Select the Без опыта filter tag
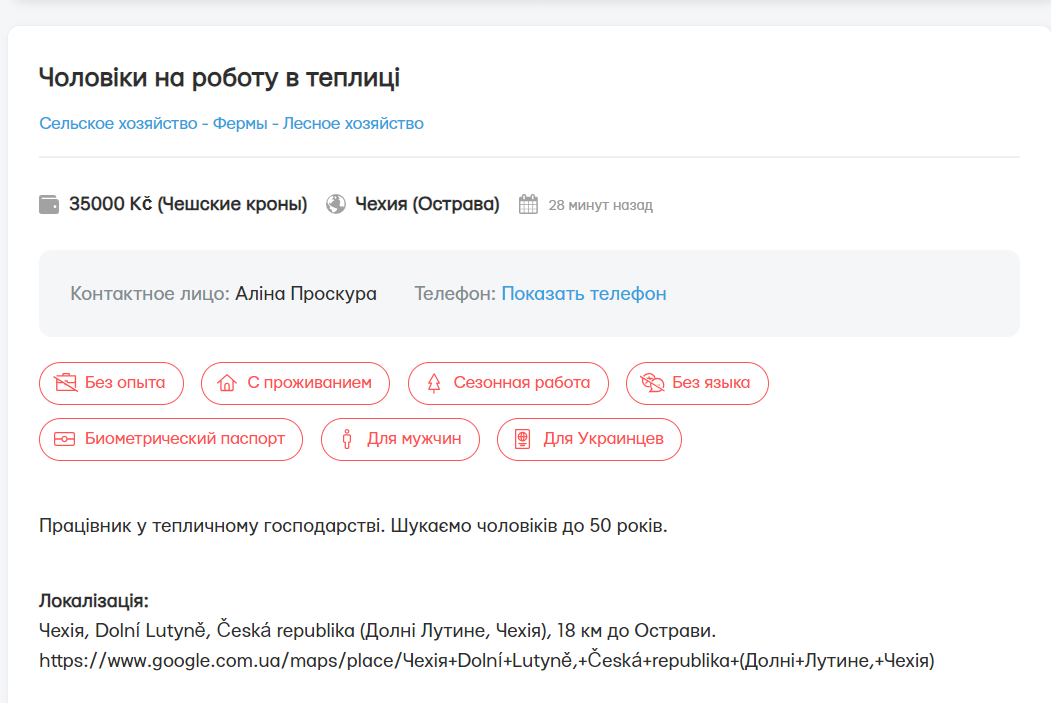 tap(111, 383)
